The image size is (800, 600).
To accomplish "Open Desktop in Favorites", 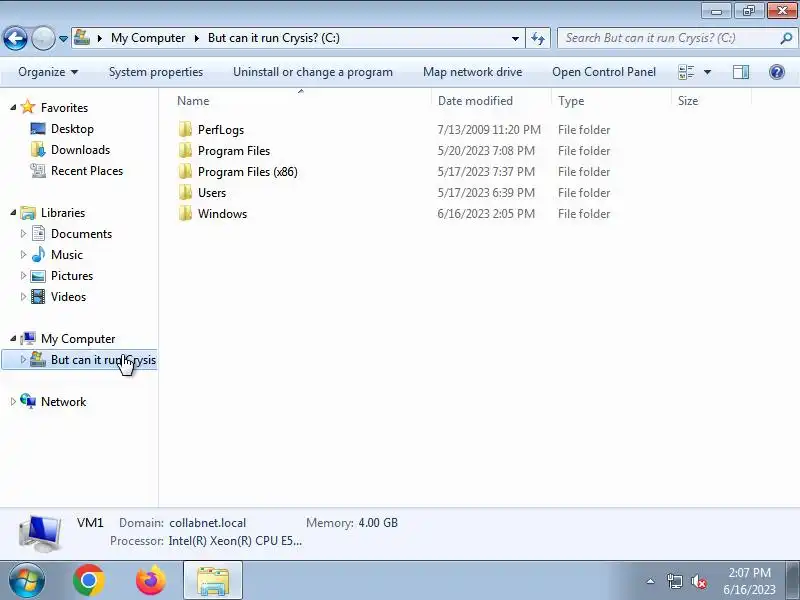I will (72, 129).
